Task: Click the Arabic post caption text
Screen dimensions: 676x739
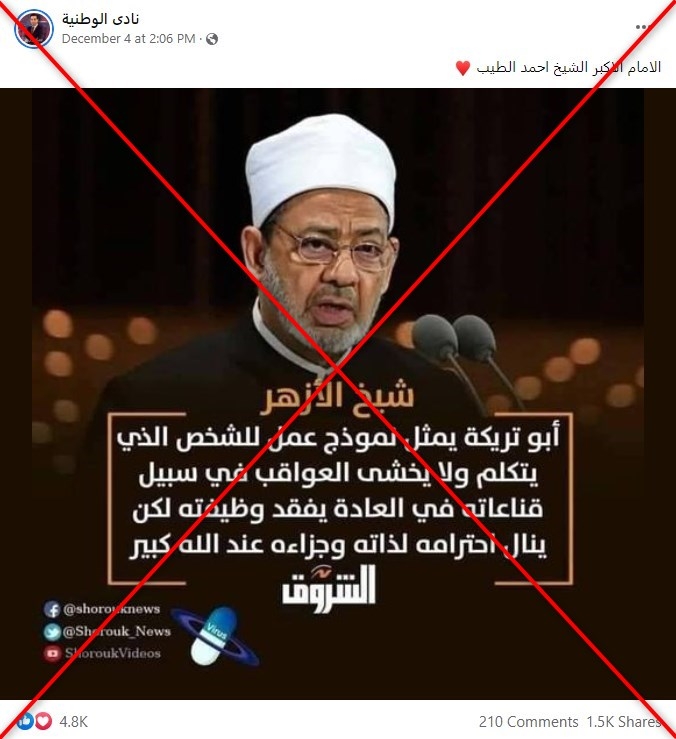Action: pos(569,67)
